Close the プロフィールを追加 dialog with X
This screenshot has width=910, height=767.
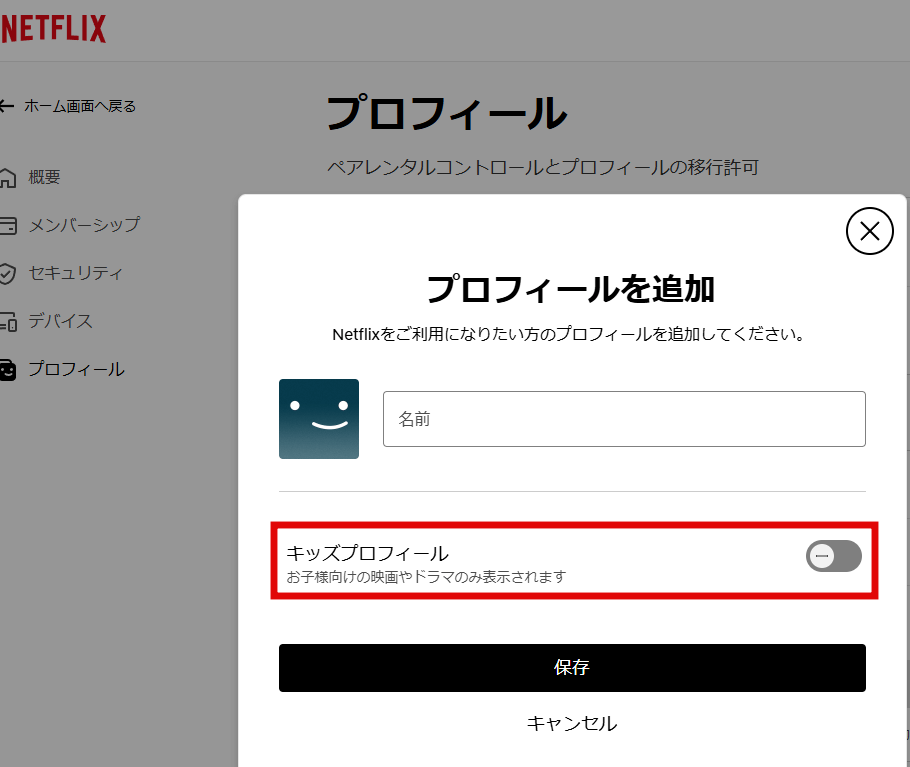(869, 232)
